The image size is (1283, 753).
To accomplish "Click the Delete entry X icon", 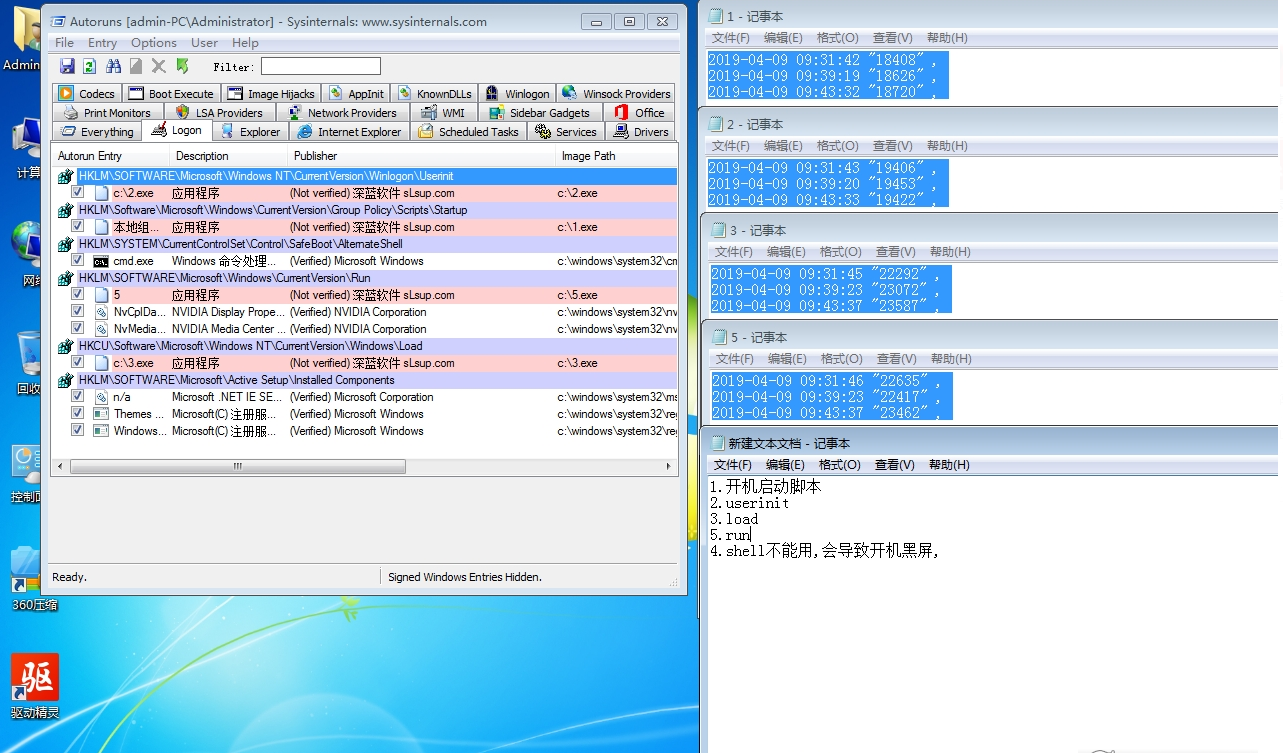I will pos(158,66).
